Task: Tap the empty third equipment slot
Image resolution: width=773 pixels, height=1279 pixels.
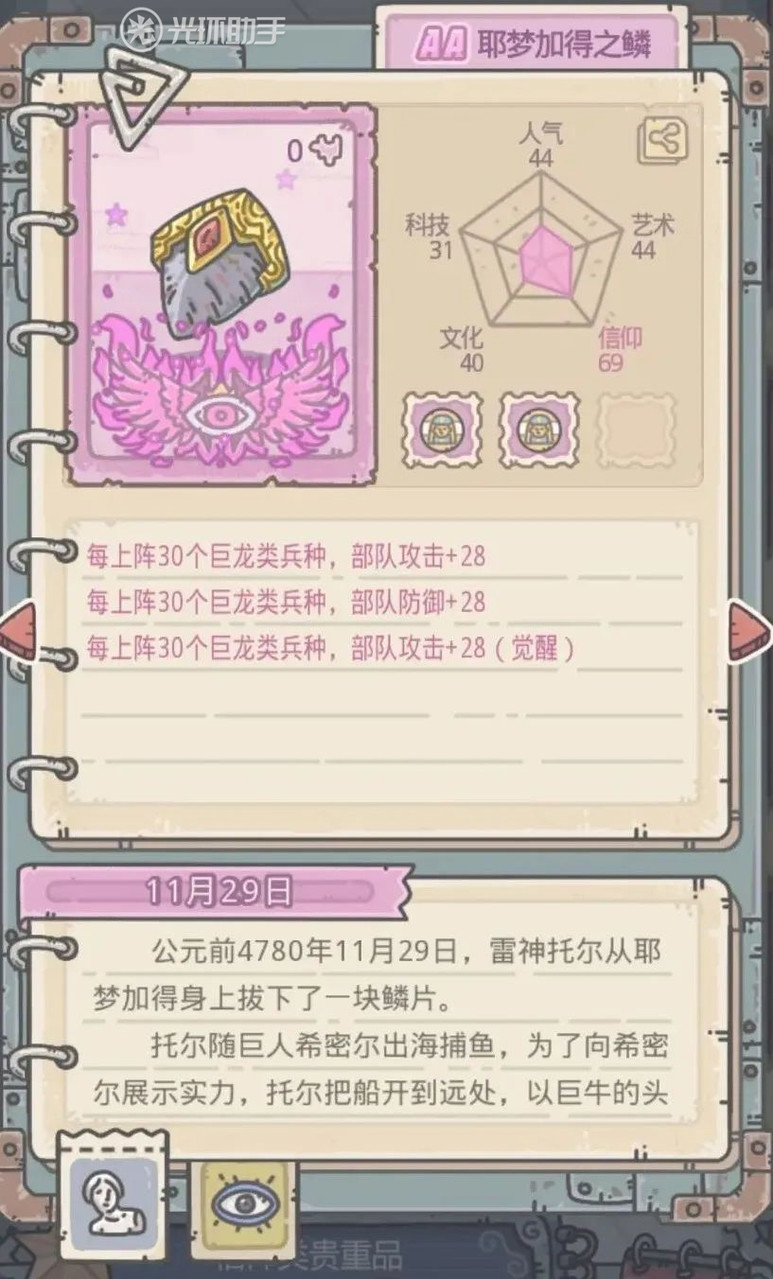Action: point(637,429)
